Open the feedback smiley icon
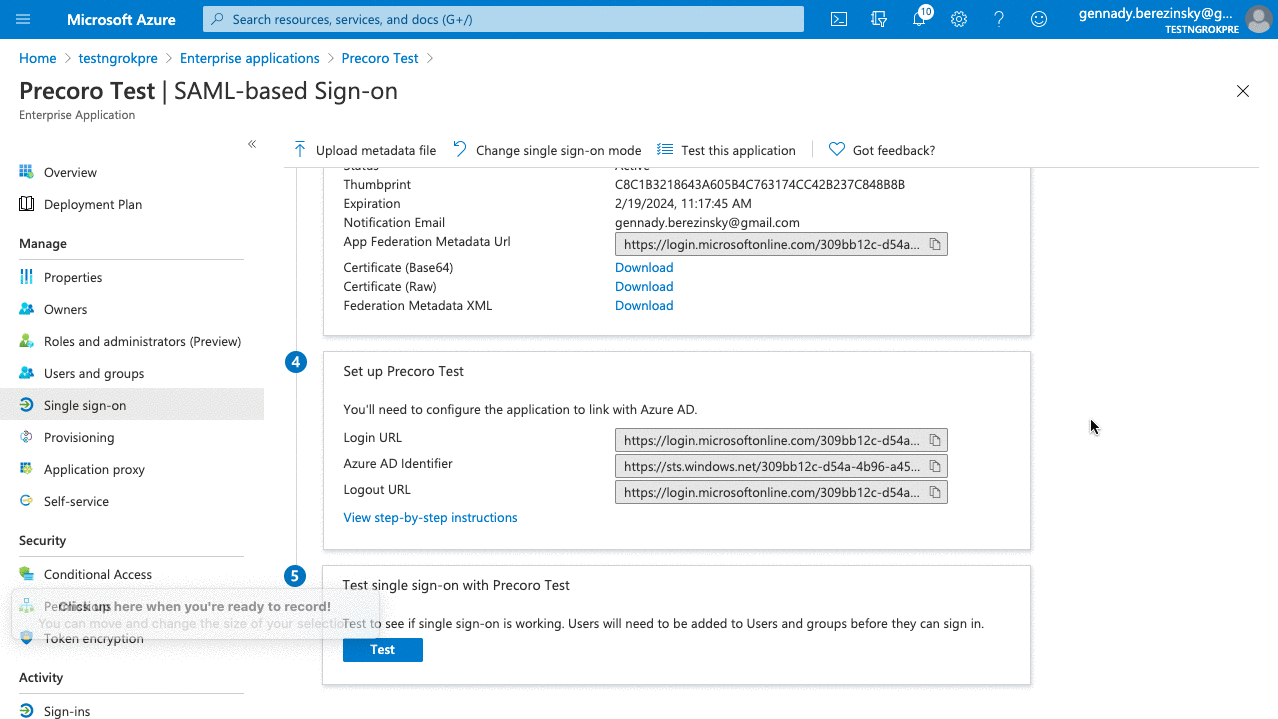Viewport: 1278px width, 719px height. point(1039,19)
